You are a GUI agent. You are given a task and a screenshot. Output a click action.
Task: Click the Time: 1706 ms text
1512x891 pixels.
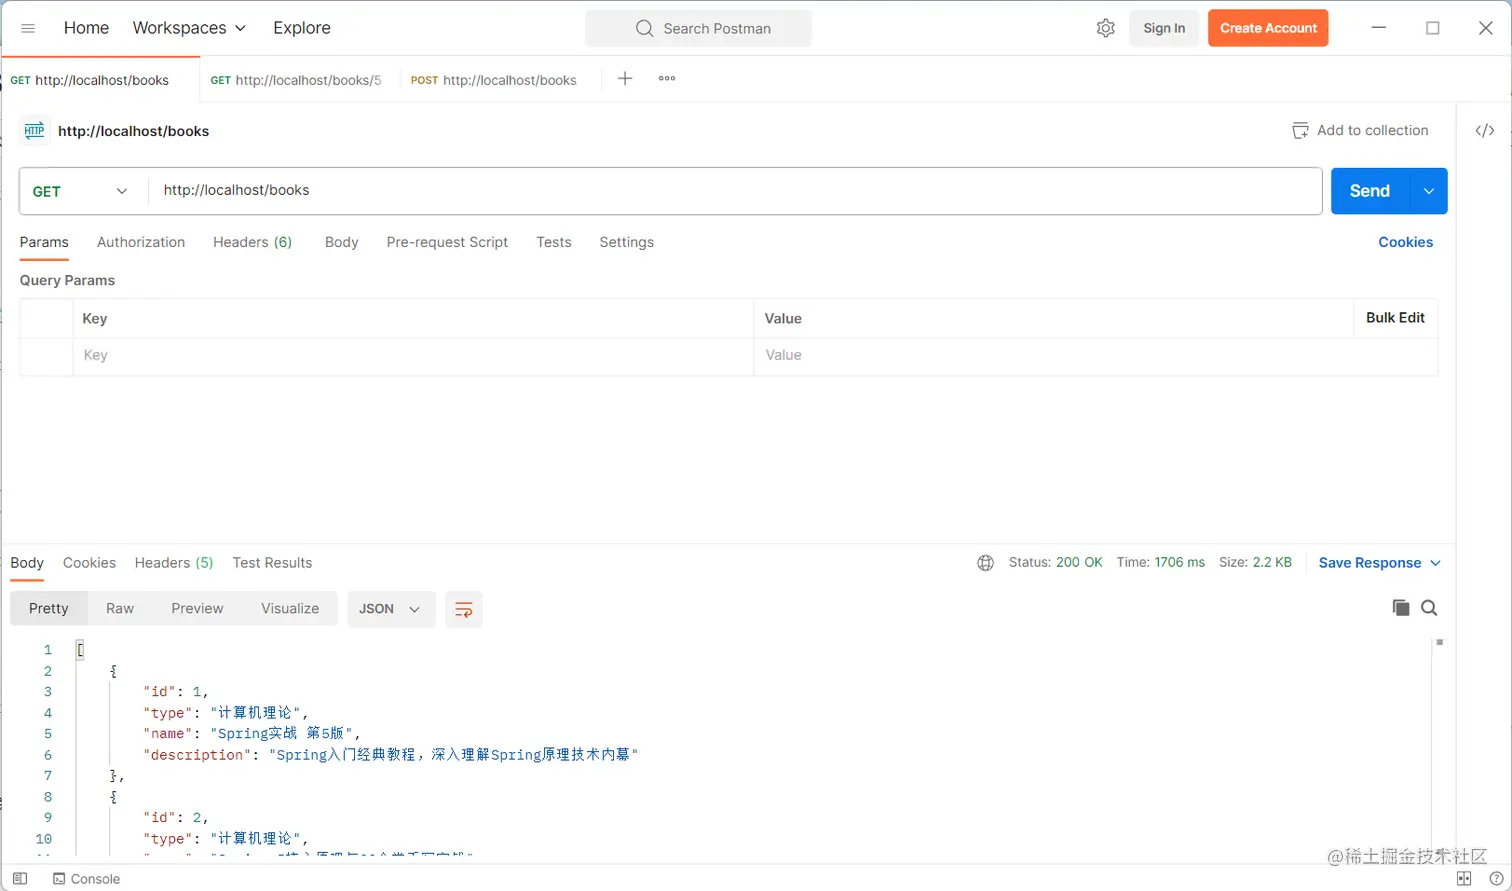pos(1160,563)
